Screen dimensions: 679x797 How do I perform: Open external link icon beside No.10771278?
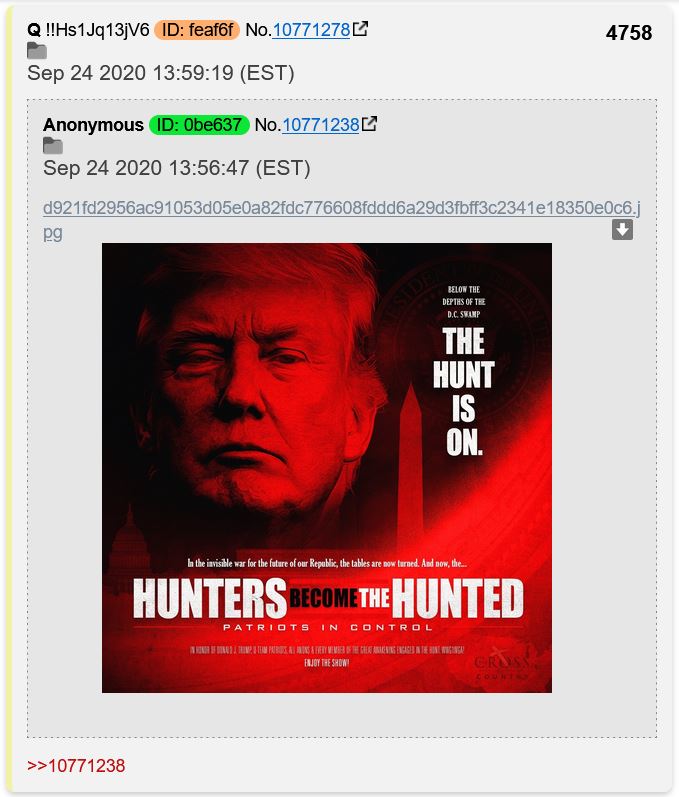coord(360,29)
